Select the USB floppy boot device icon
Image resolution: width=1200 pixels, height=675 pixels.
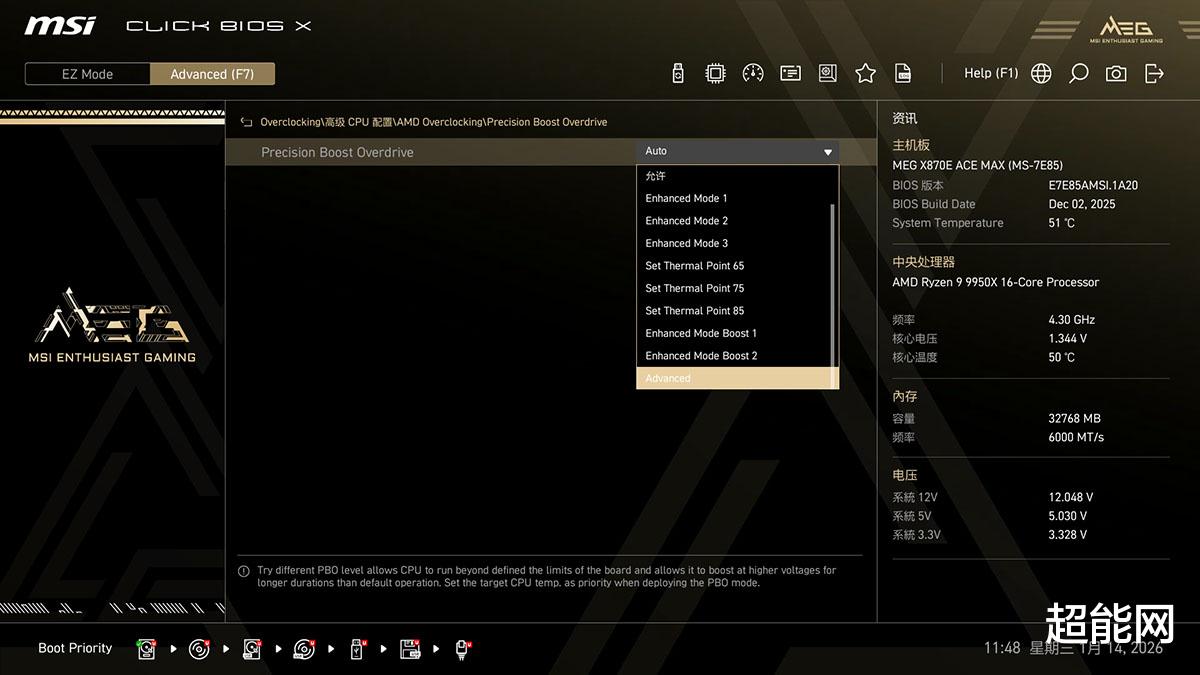[410, 649]
